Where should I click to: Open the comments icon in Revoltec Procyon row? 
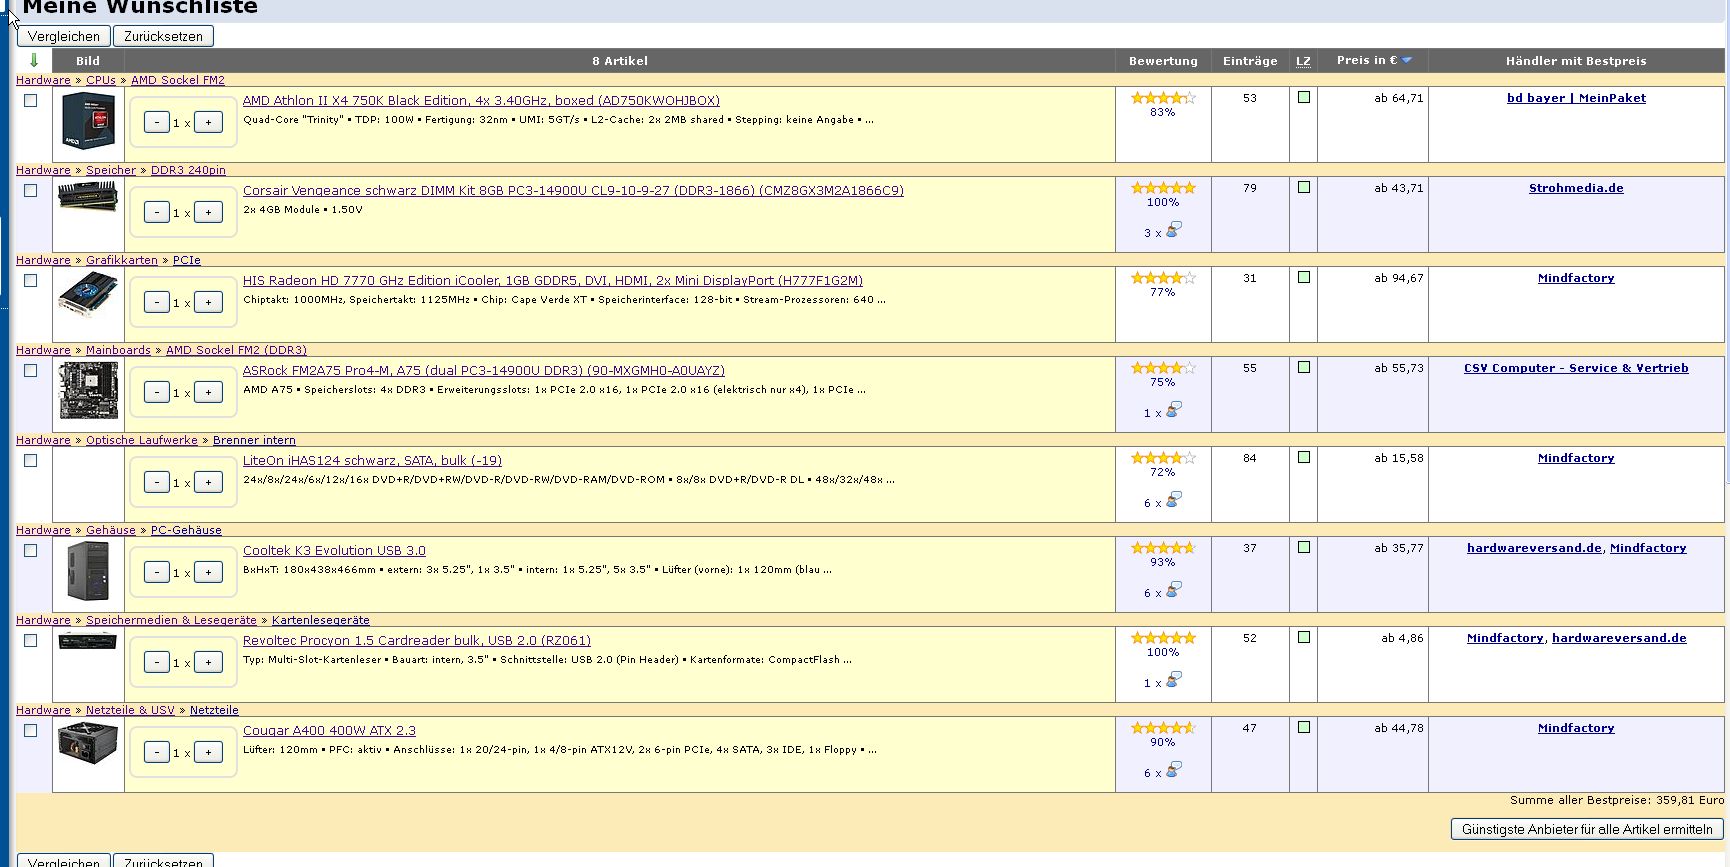click(x=1174, y=679)
